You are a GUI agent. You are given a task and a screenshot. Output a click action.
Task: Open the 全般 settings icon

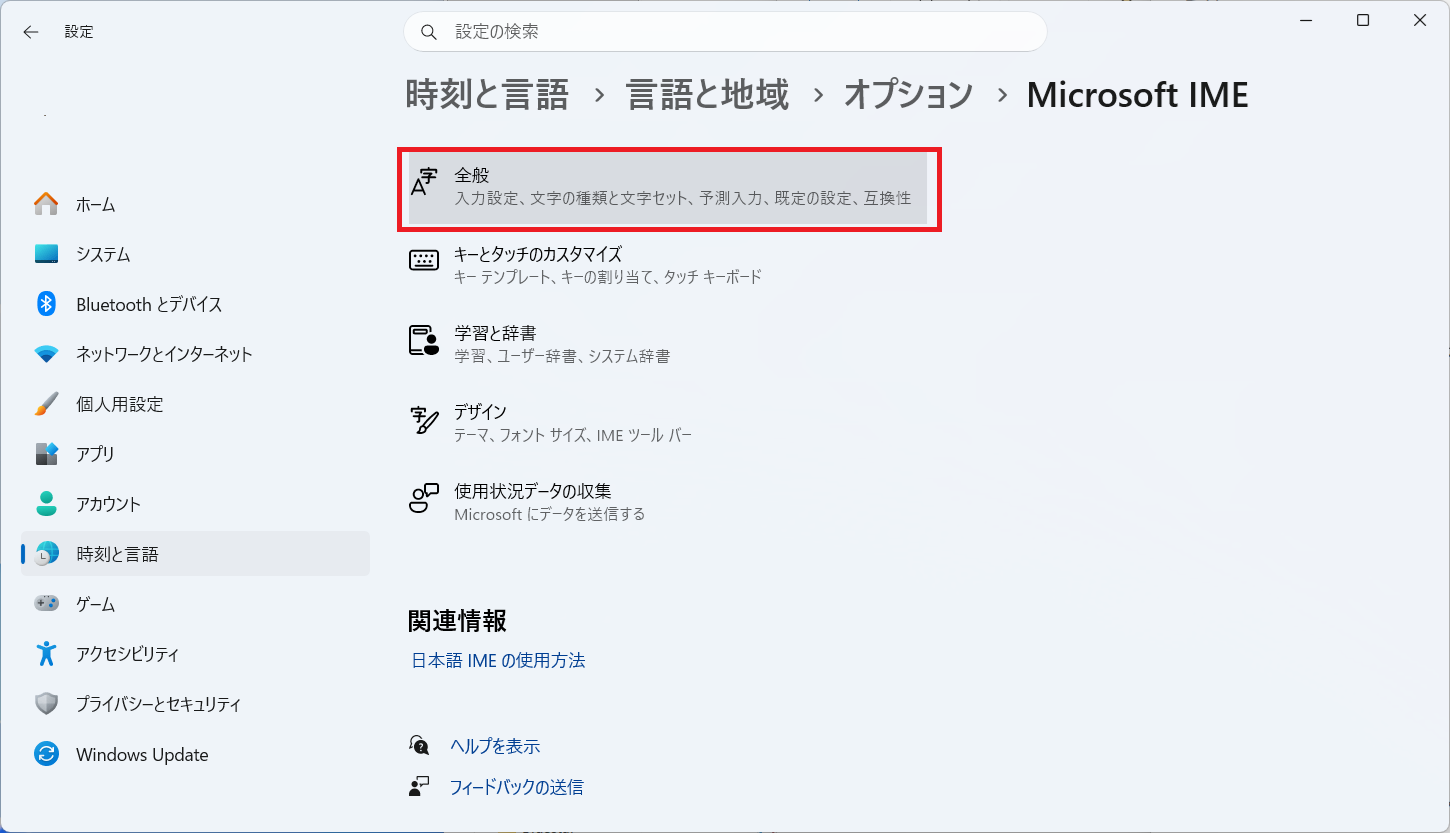click(x=424, y=186)
